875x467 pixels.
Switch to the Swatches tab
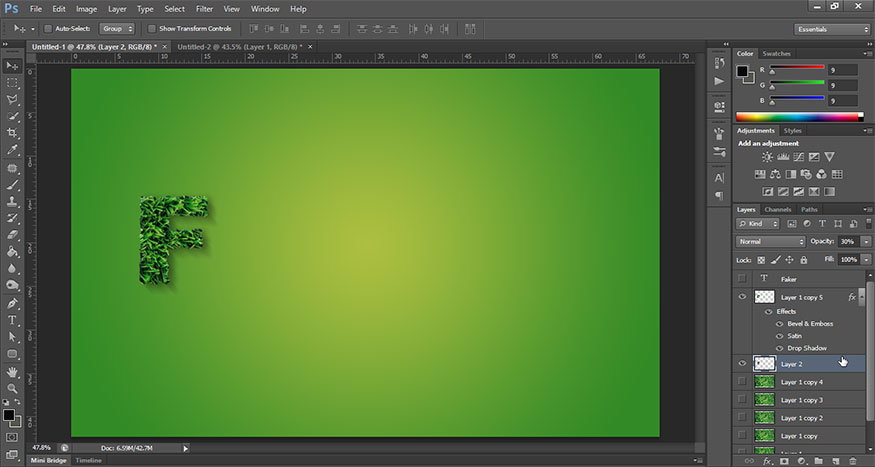776,54
